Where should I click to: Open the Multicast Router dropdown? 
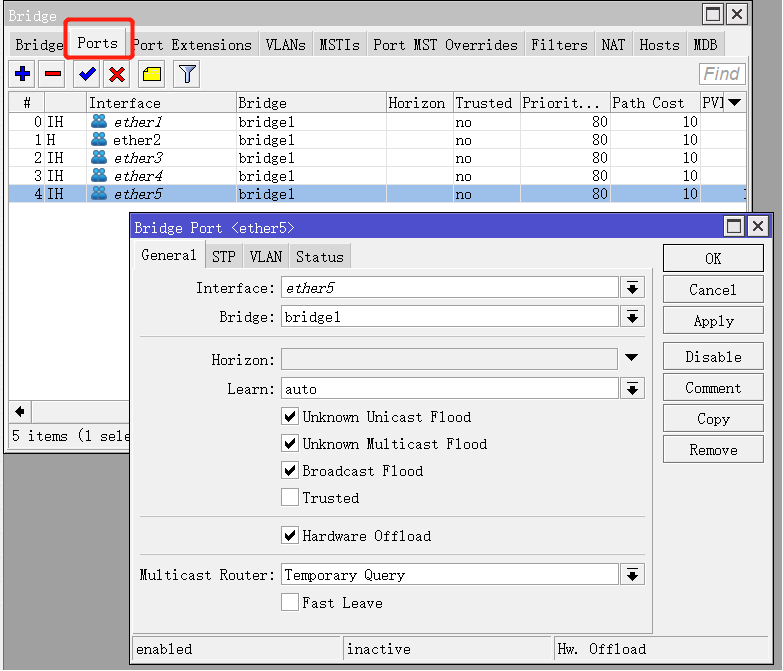coord(632,575)
